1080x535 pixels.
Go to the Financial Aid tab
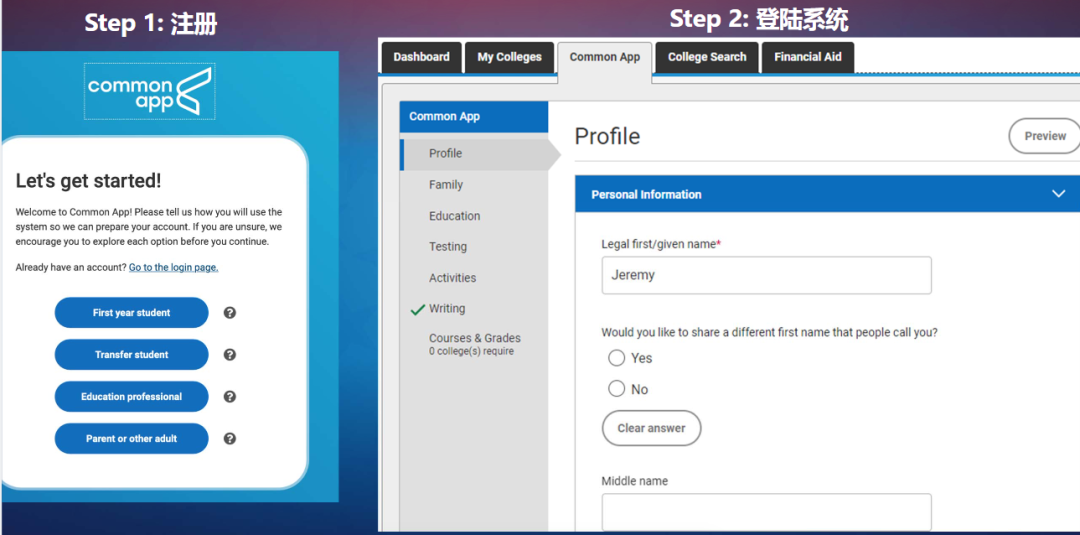pos(807,57)
